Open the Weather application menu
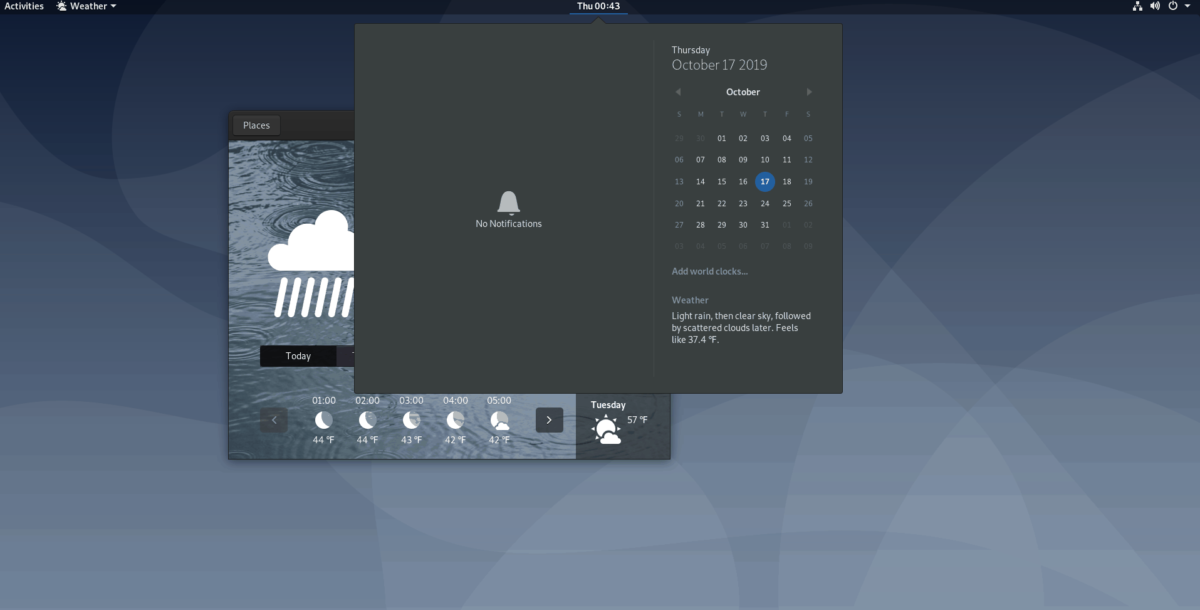This screenshot has height=610, width=1200. (86, 6)
